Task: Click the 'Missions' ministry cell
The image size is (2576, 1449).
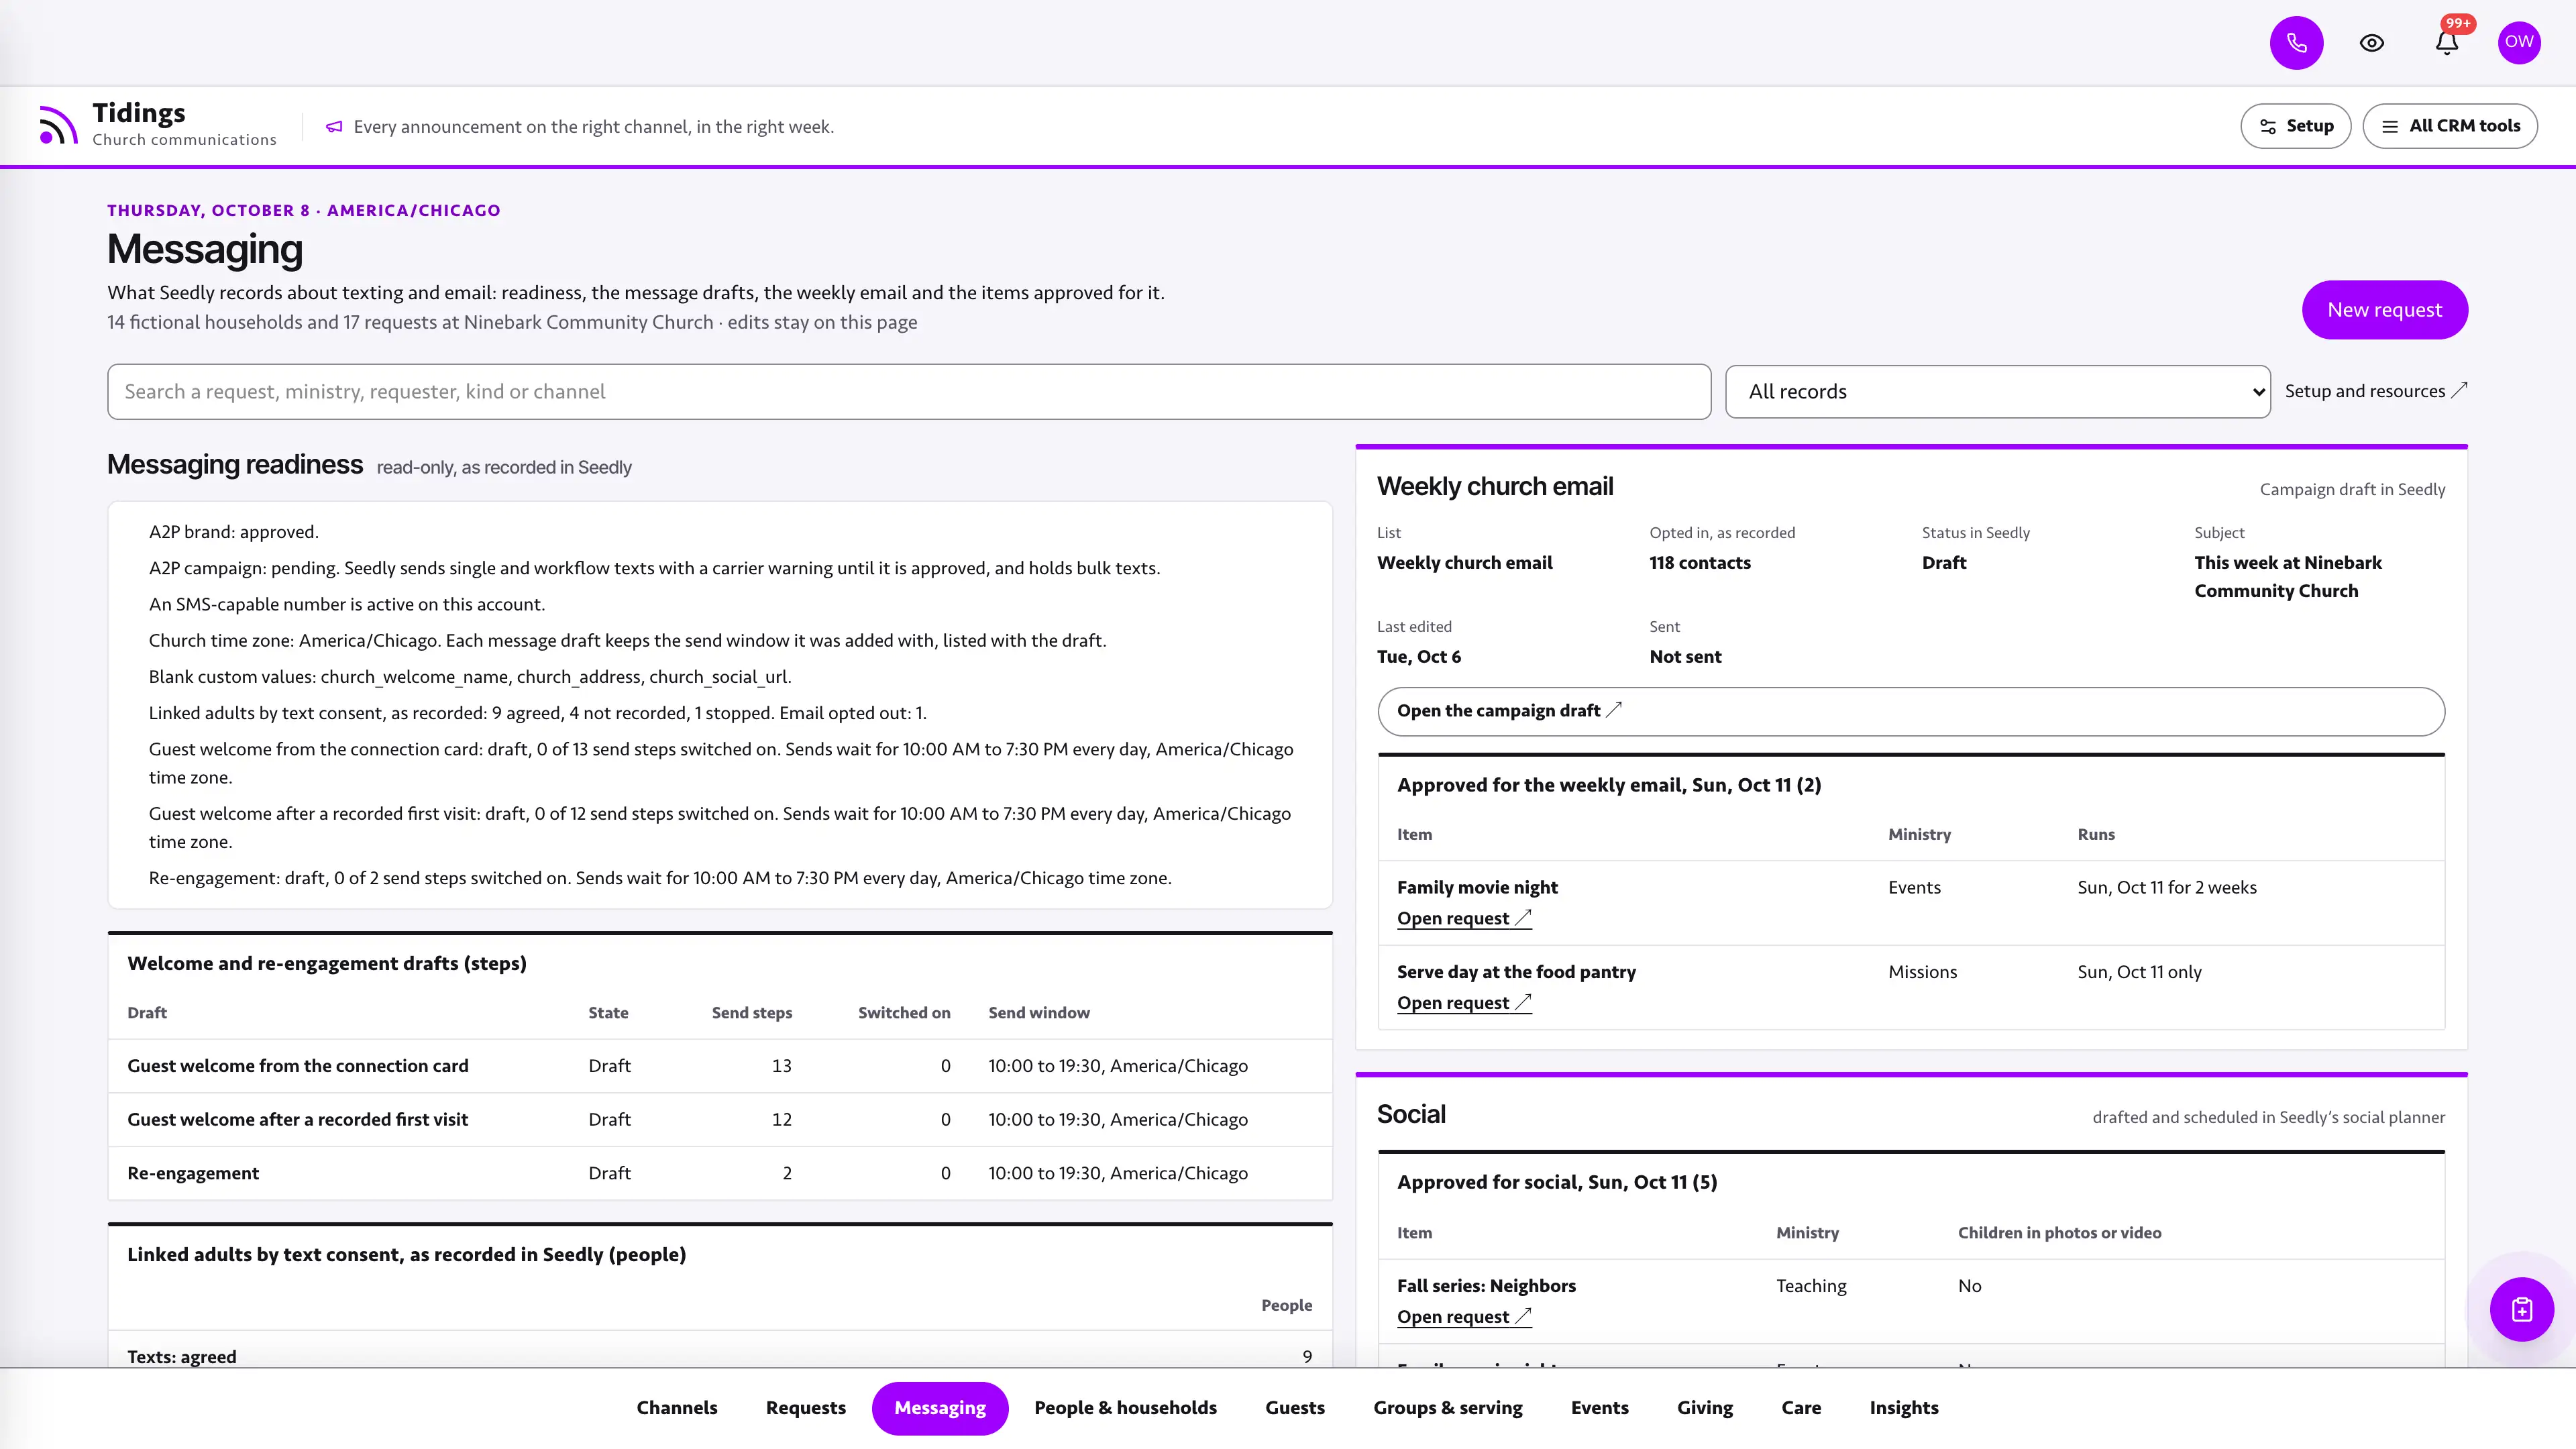Action: [1922, 972]
